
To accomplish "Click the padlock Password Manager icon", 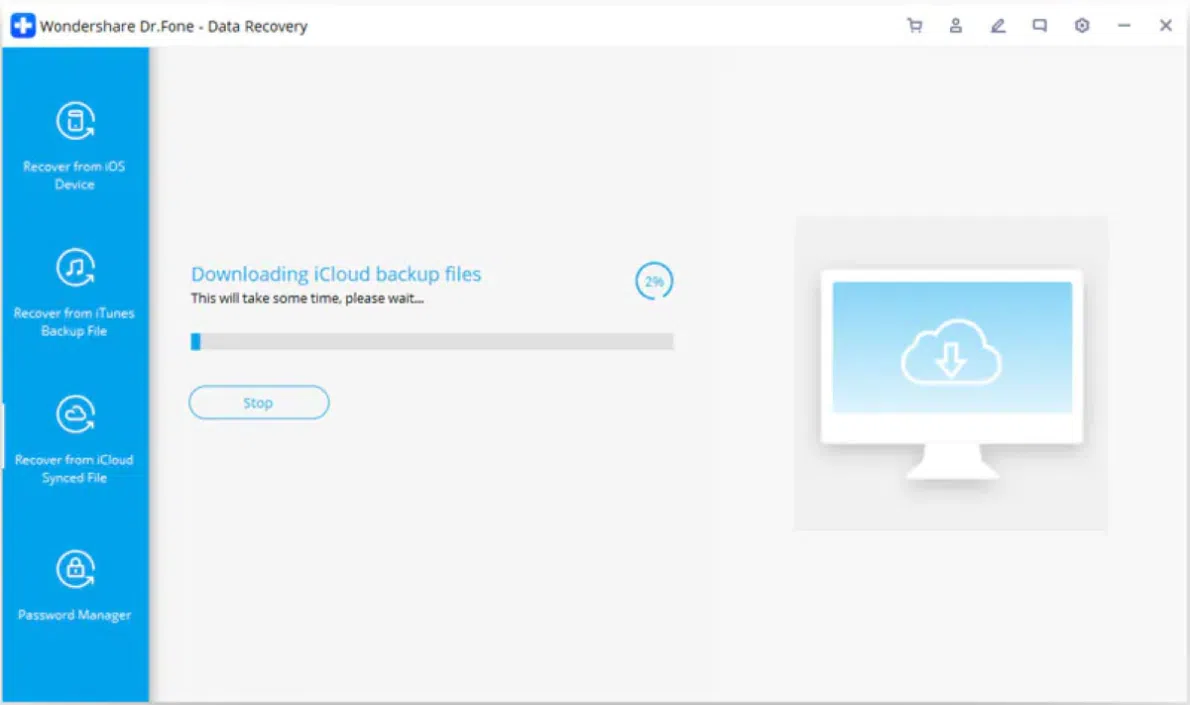I will click(x=75, y=569).
